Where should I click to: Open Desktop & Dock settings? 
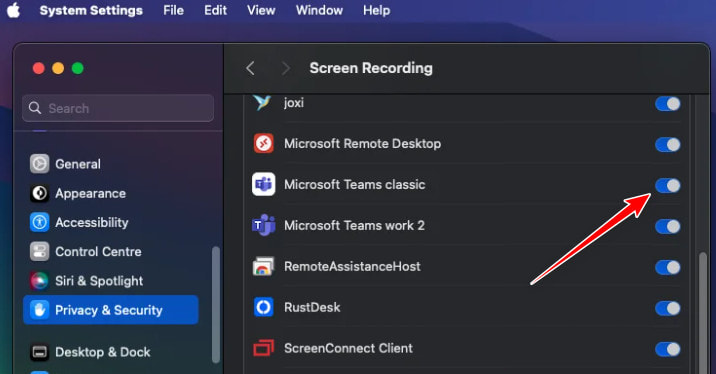111,352
